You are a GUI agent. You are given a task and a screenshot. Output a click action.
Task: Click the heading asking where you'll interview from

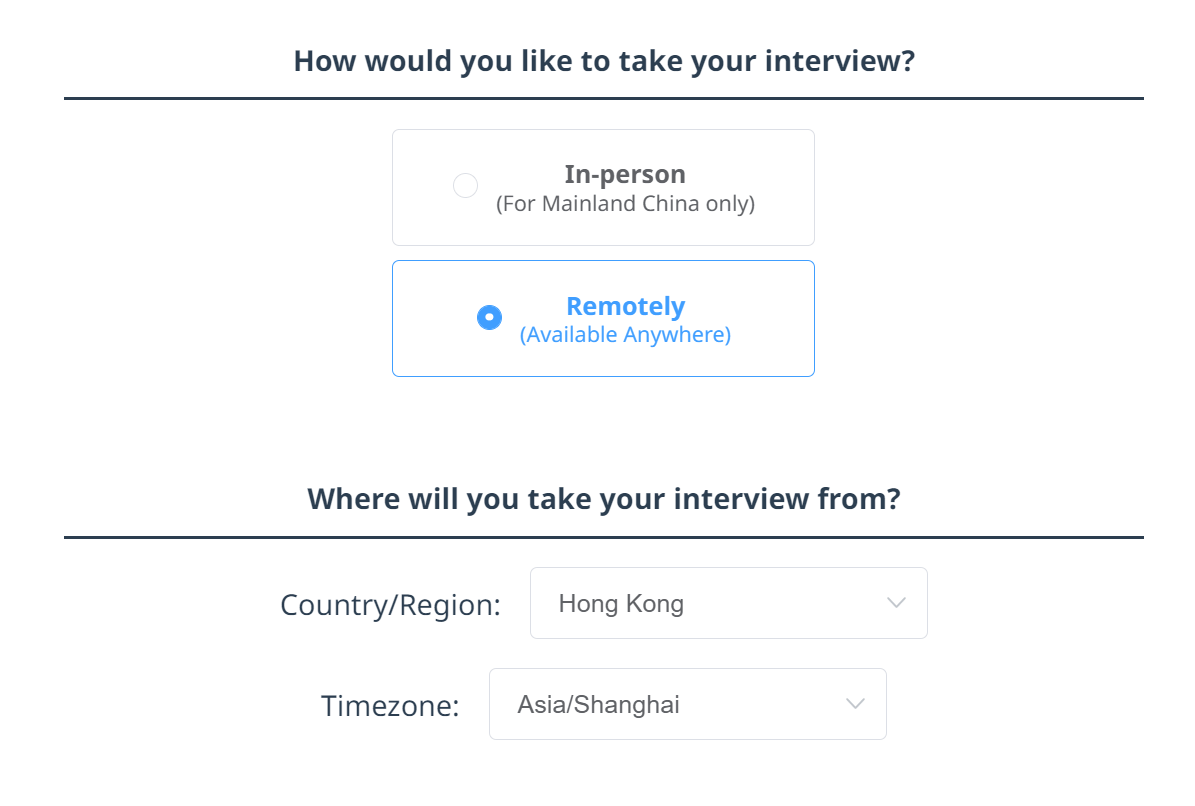[x=604, y=498]
